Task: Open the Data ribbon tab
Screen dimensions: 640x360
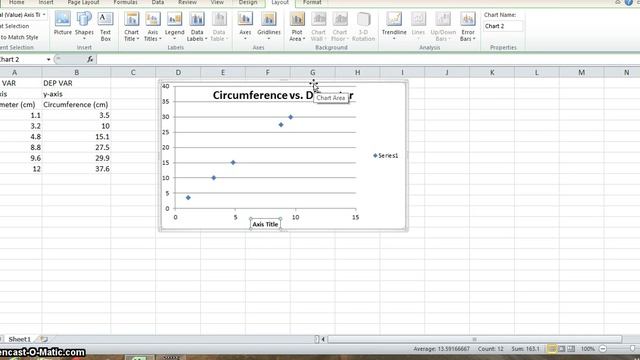Action: click(x=158, y=2)
